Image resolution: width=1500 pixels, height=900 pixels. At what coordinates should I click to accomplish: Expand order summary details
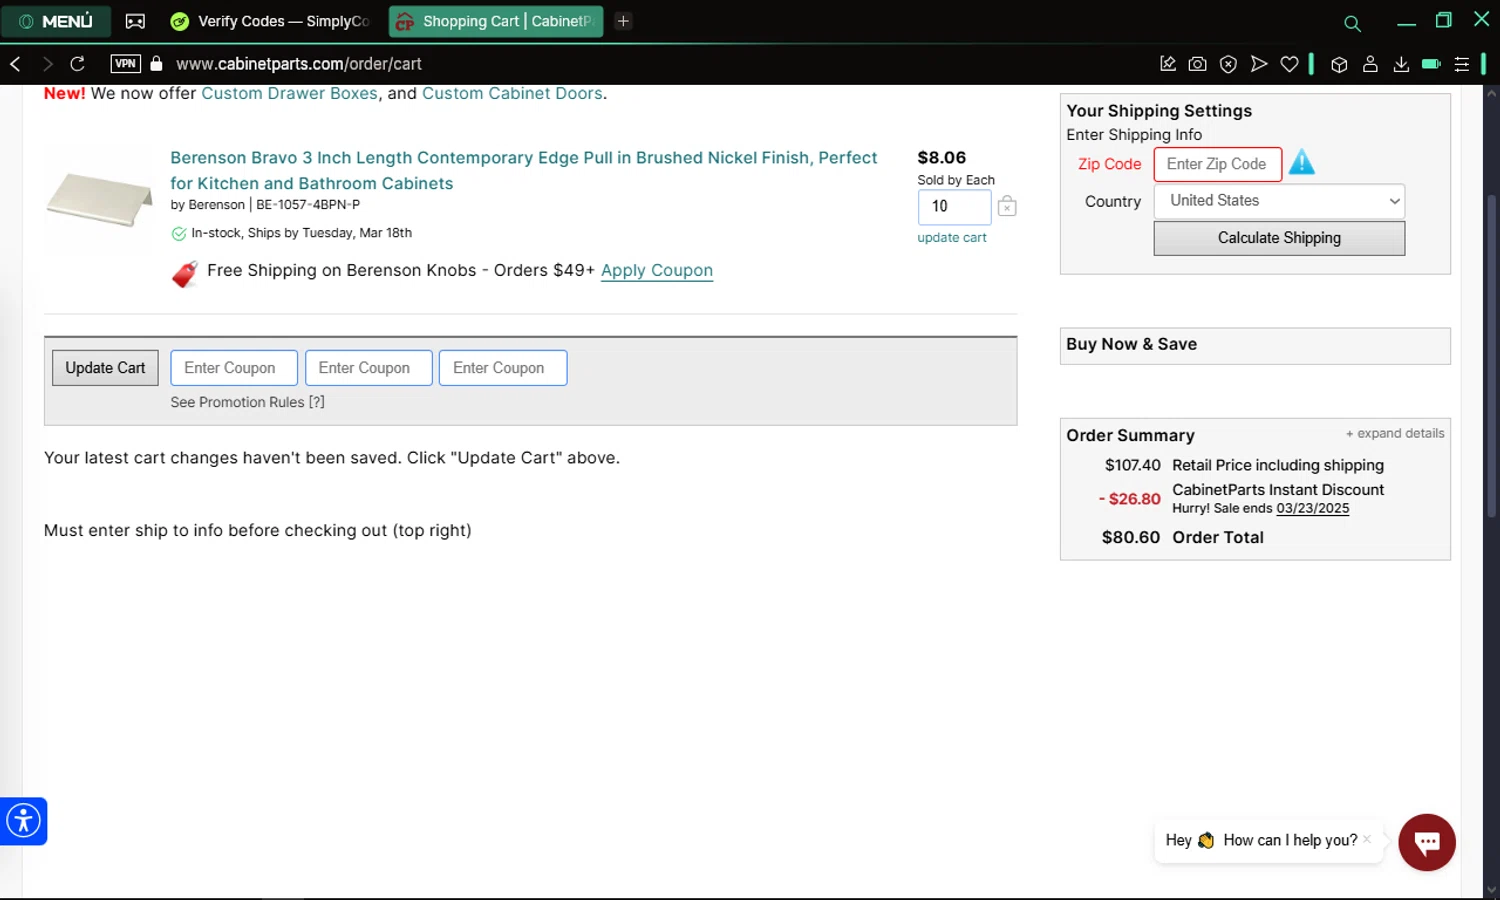(1395, 433)
